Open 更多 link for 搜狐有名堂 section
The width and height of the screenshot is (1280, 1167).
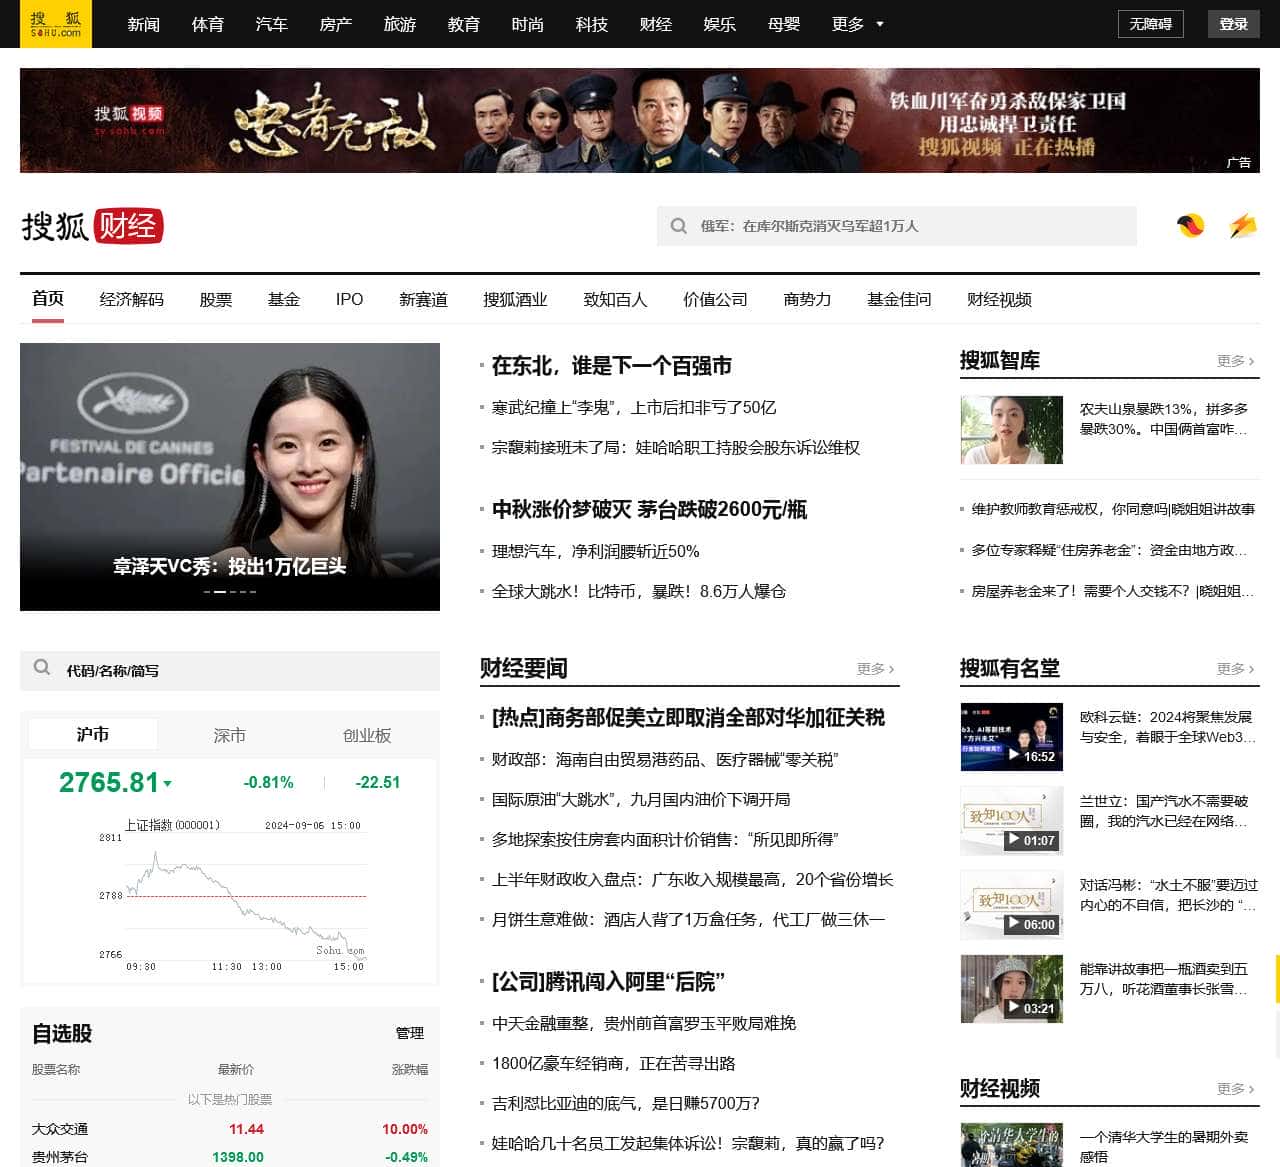tap(1235, 669)
